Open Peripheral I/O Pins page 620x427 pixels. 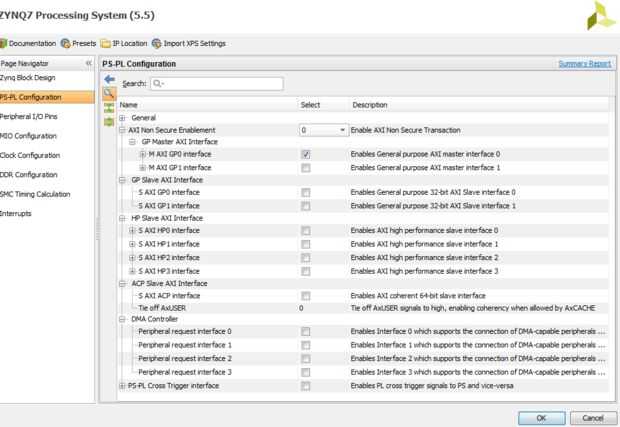pyautogui.click(x=29, y=116)
